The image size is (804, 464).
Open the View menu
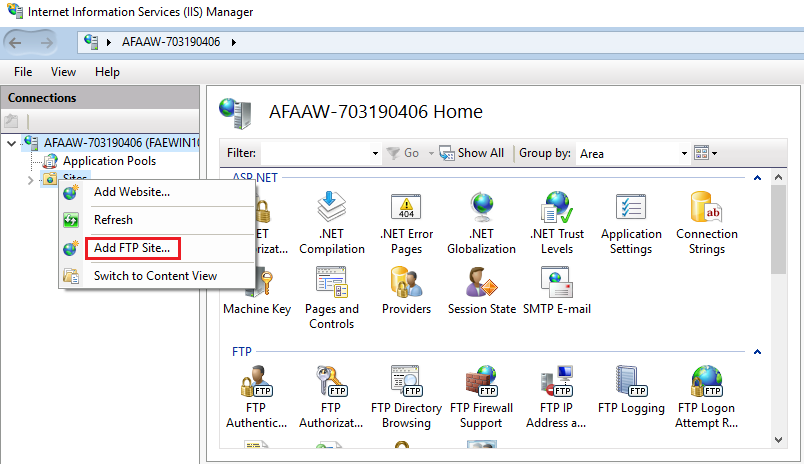pos(63,72)
